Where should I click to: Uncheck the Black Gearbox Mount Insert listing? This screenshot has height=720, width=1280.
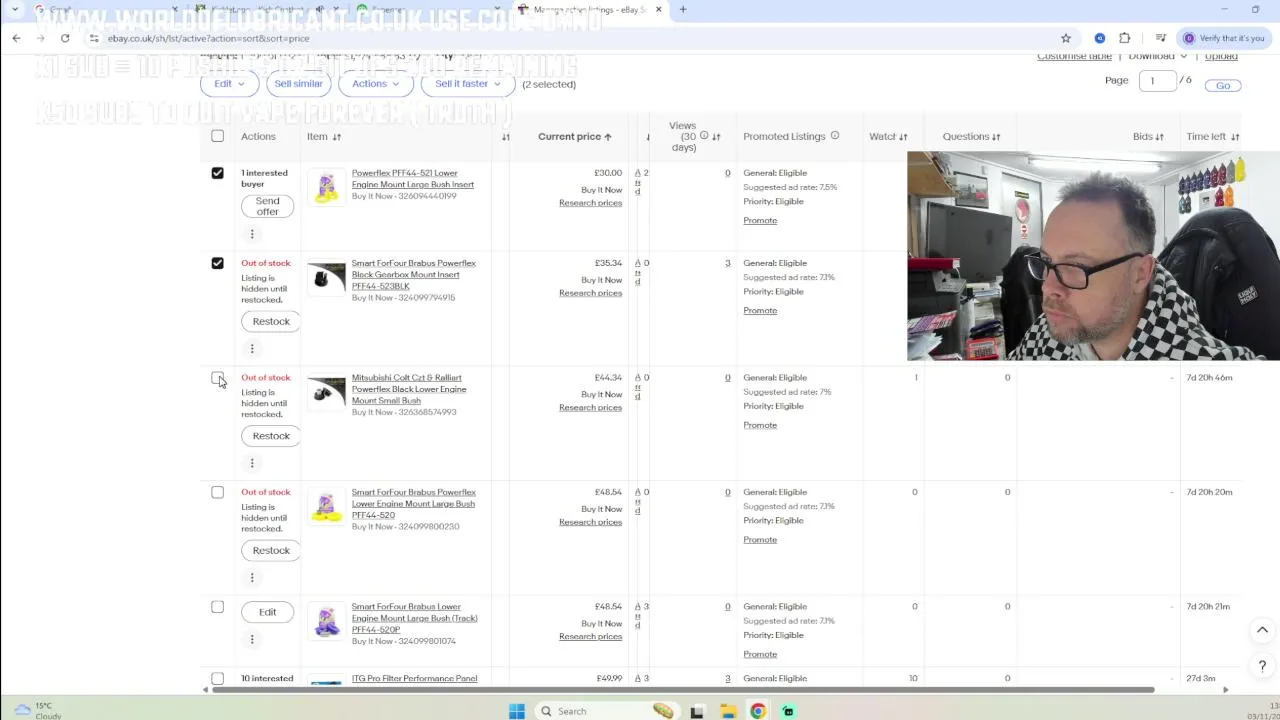217,263
